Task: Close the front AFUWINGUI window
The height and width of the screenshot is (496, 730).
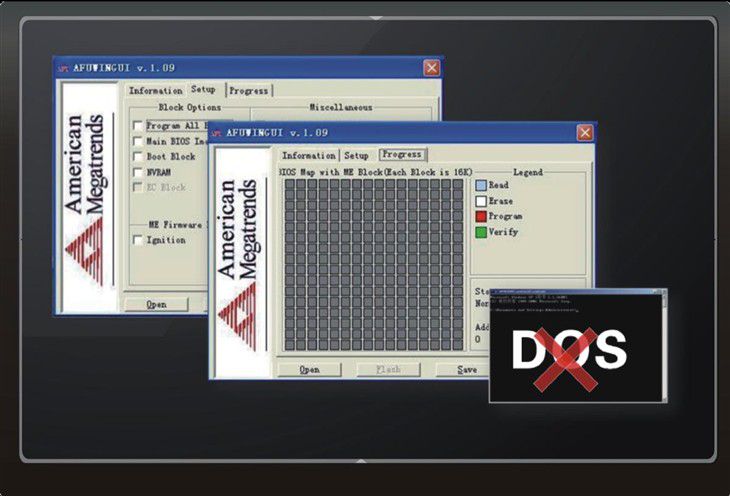Action: 585,133
